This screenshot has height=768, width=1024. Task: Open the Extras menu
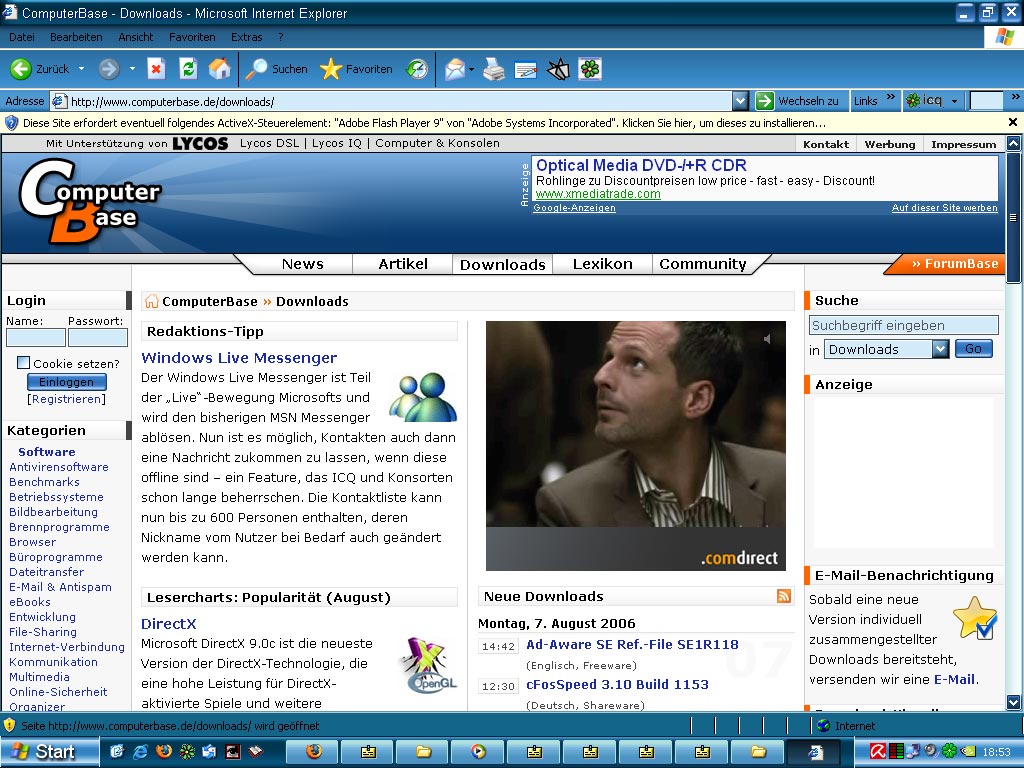[246, 37]
